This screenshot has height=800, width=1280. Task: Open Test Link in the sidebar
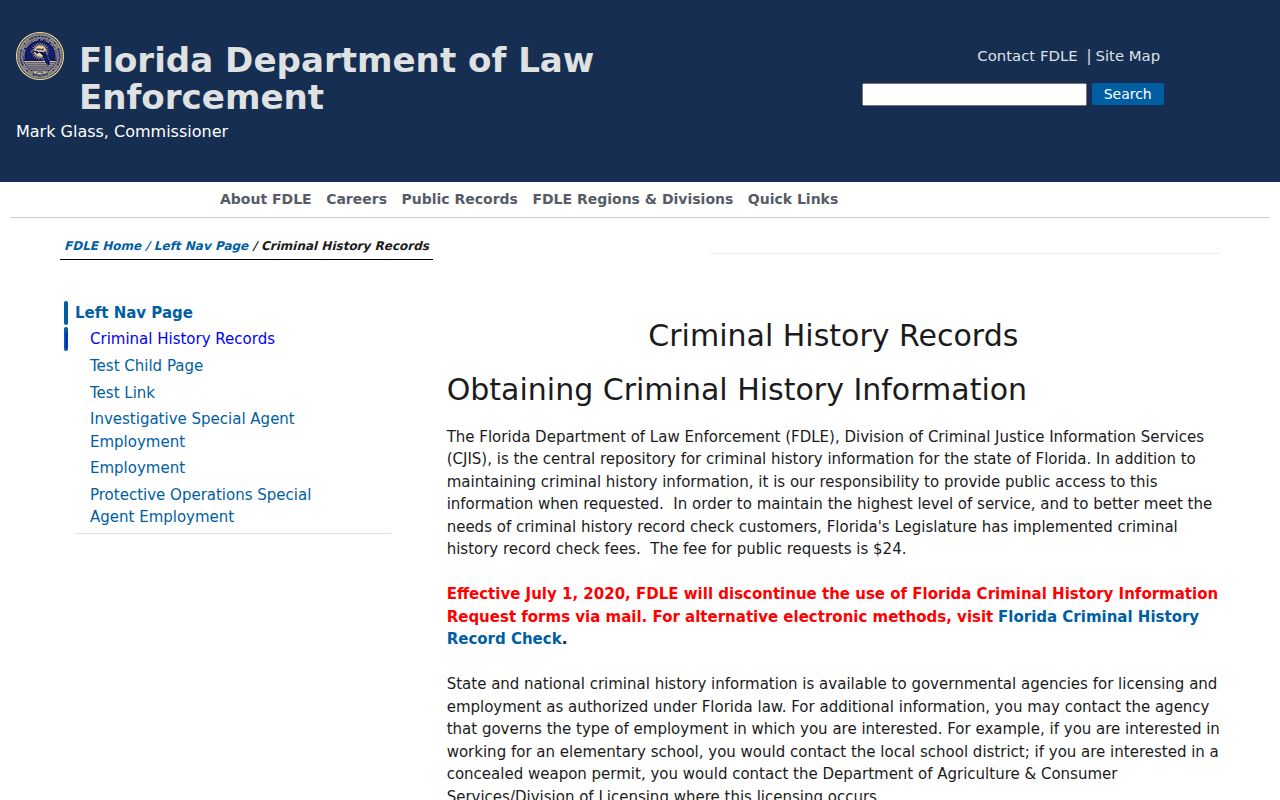tap(122, 393)
